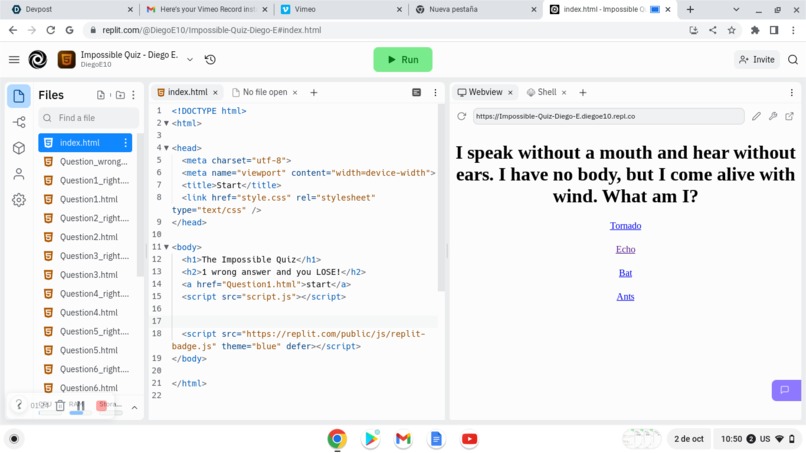806x453 pixels.
Task: Run the repl
Action: click(x=402, y=60)
